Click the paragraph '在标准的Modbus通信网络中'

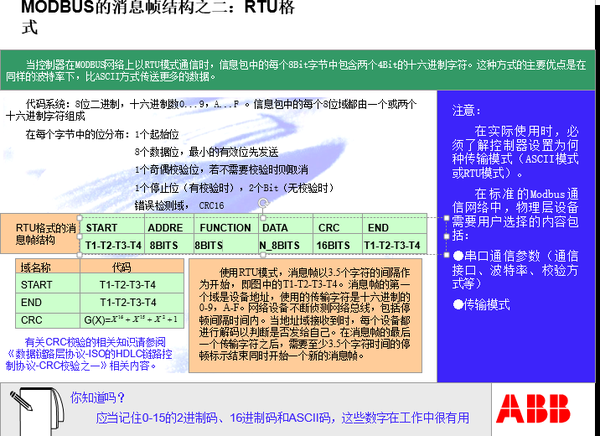point(515,214)
